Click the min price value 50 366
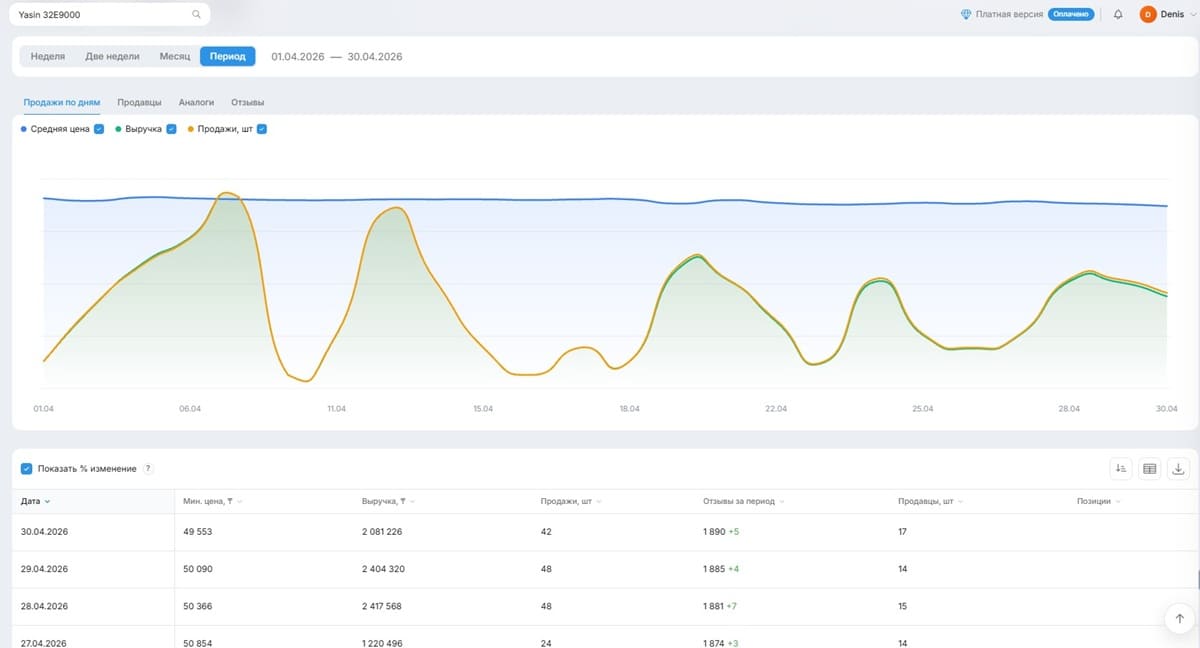 coord(198,606)
